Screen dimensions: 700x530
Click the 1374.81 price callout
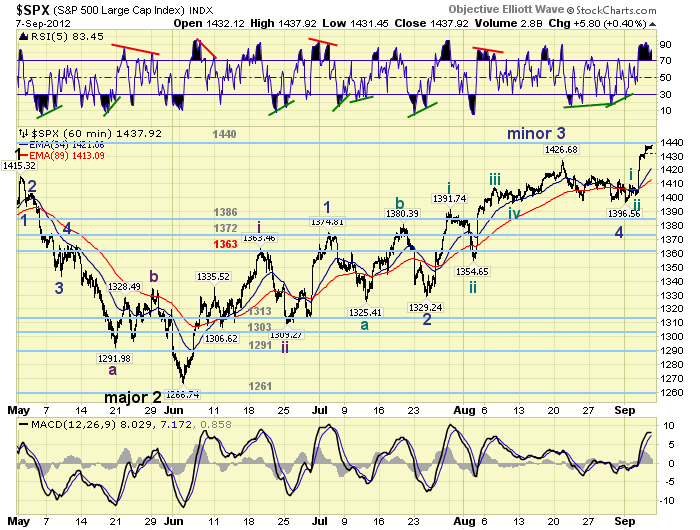pyautogui.click(x=327, y=222)
